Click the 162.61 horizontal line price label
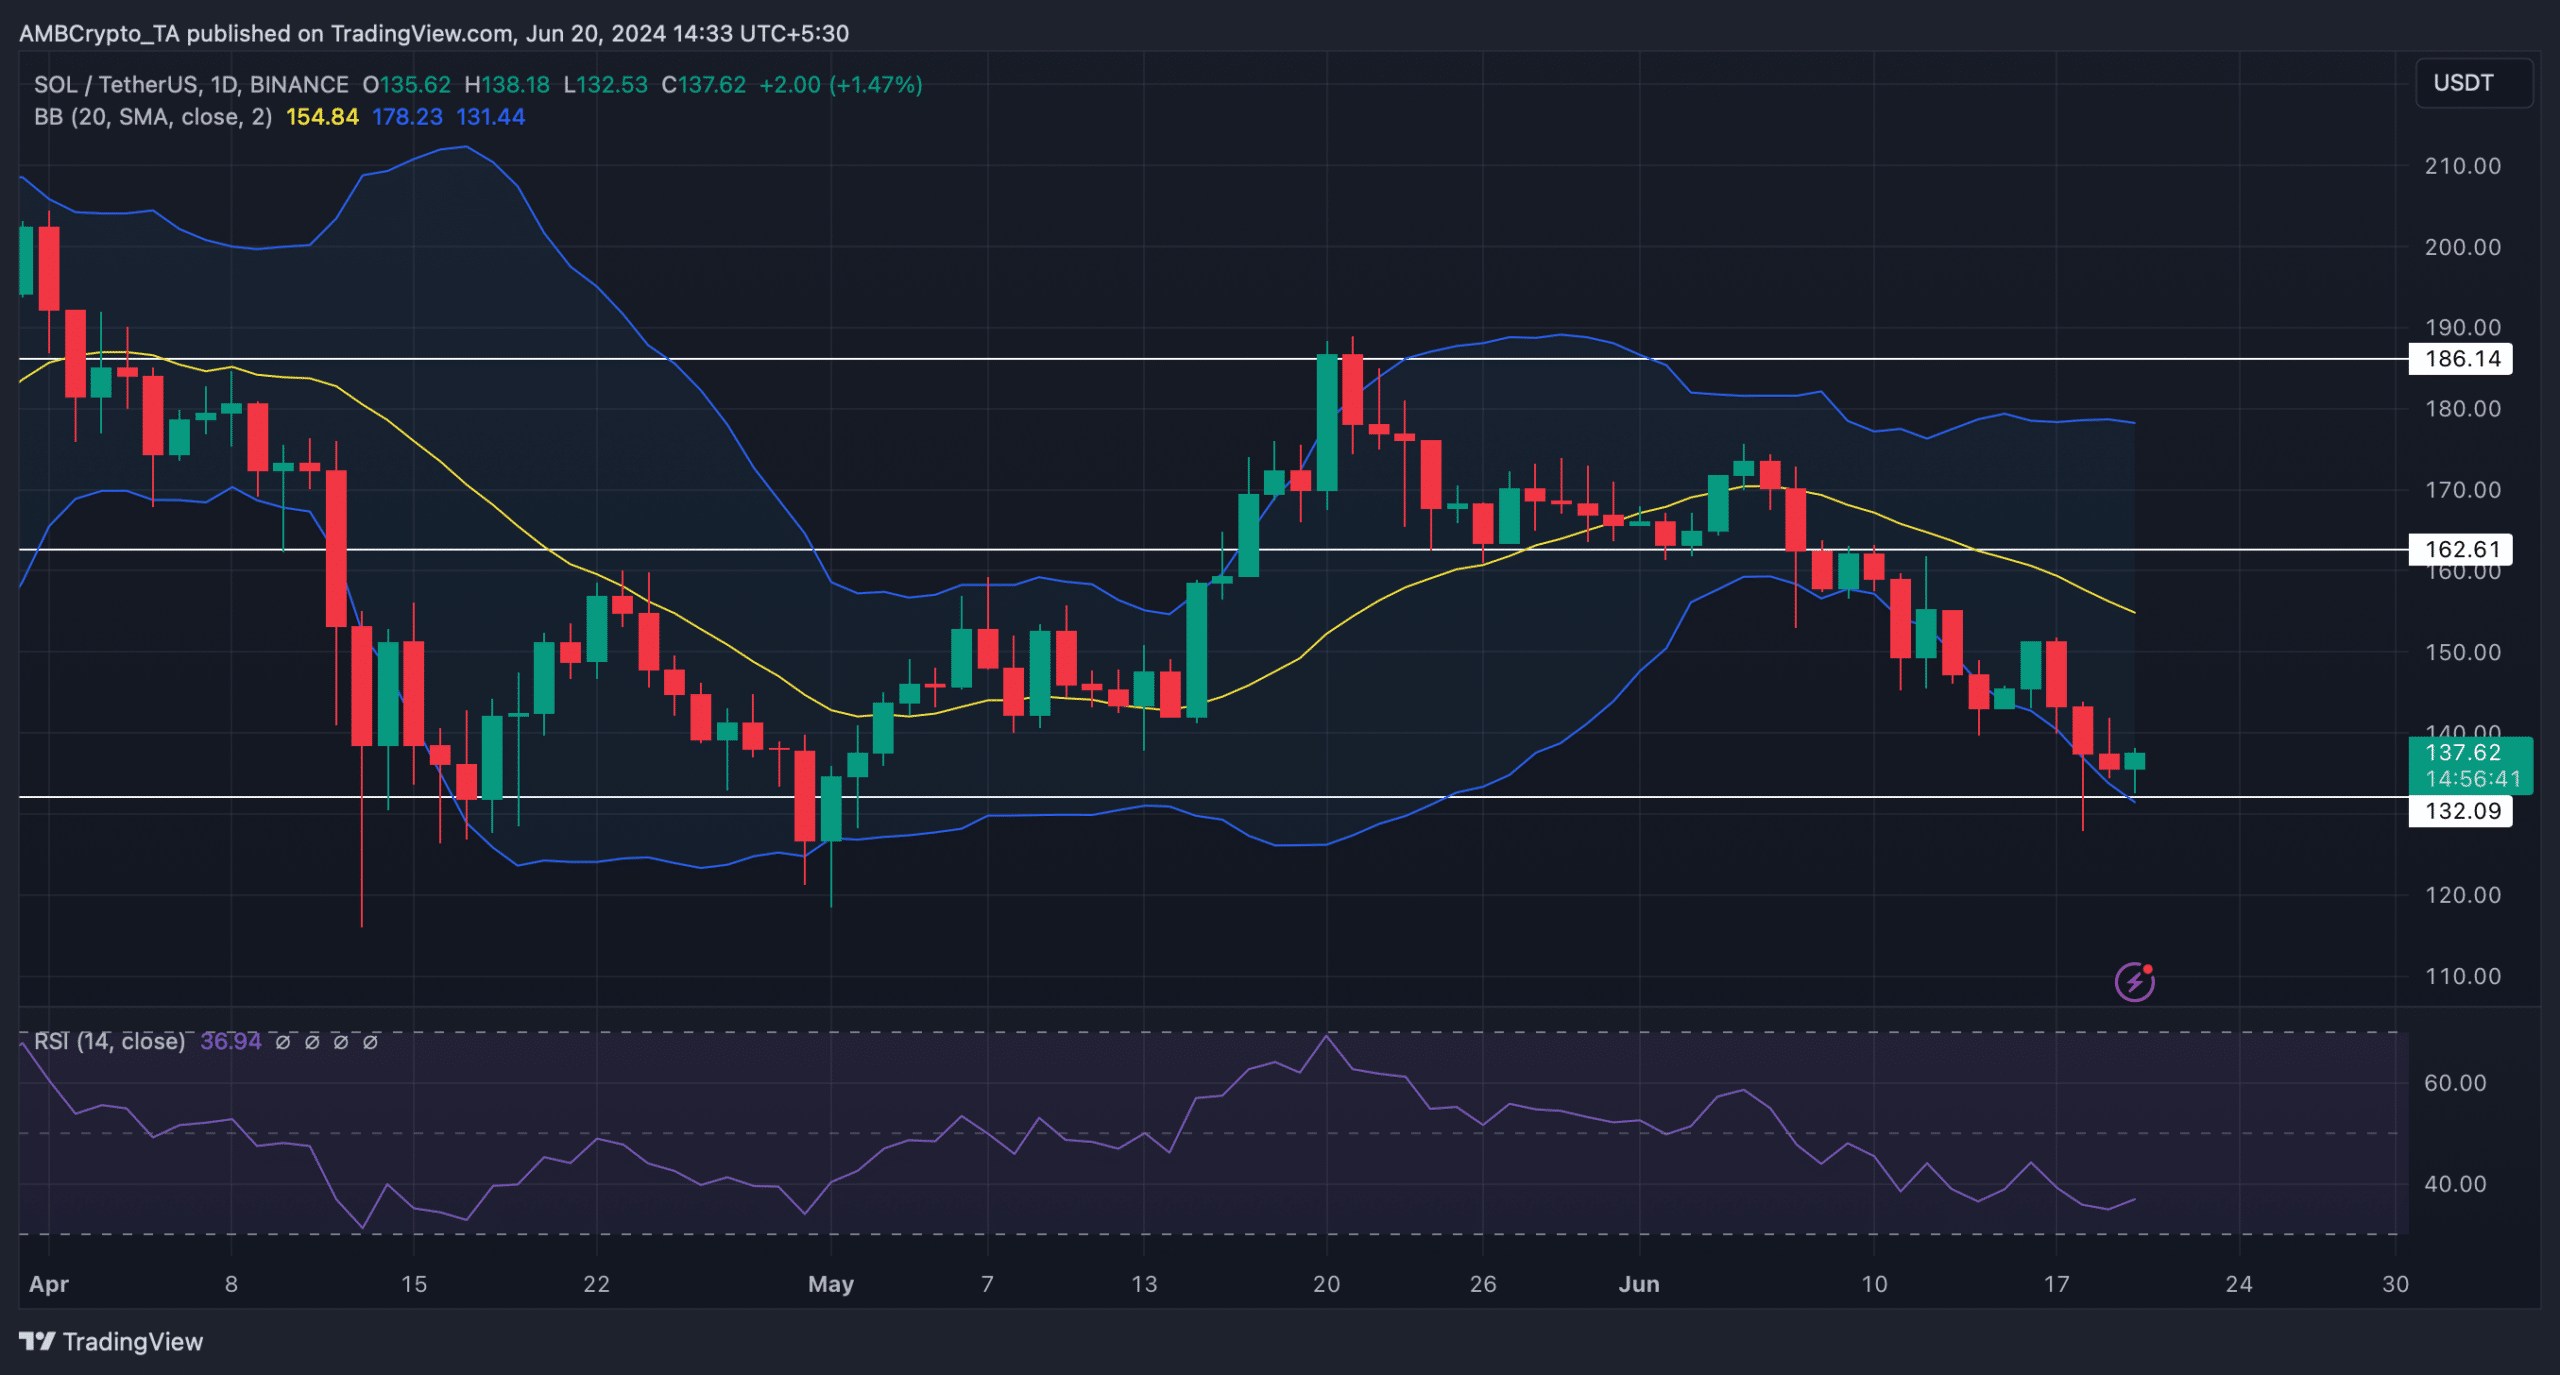 pyautogui.click(x=2461, y=549)
